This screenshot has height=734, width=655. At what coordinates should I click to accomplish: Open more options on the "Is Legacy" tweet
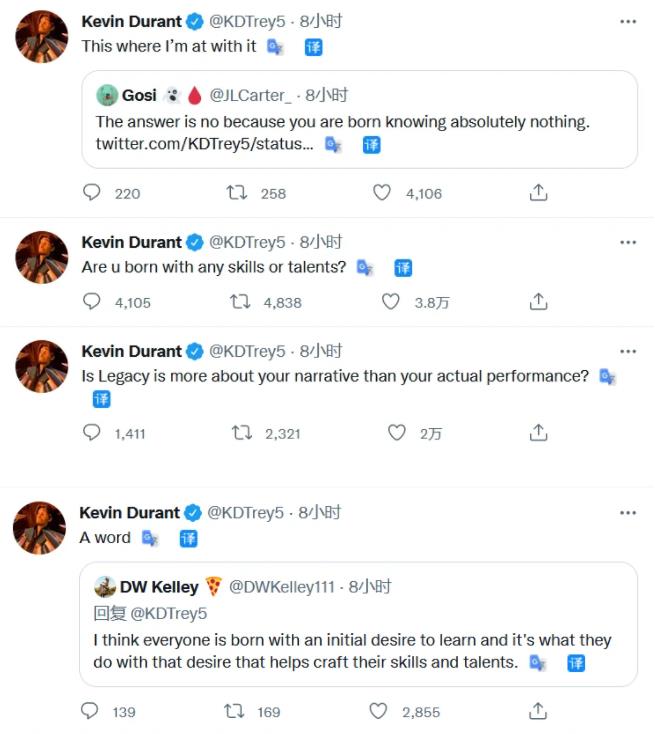[x=627, y=352]
